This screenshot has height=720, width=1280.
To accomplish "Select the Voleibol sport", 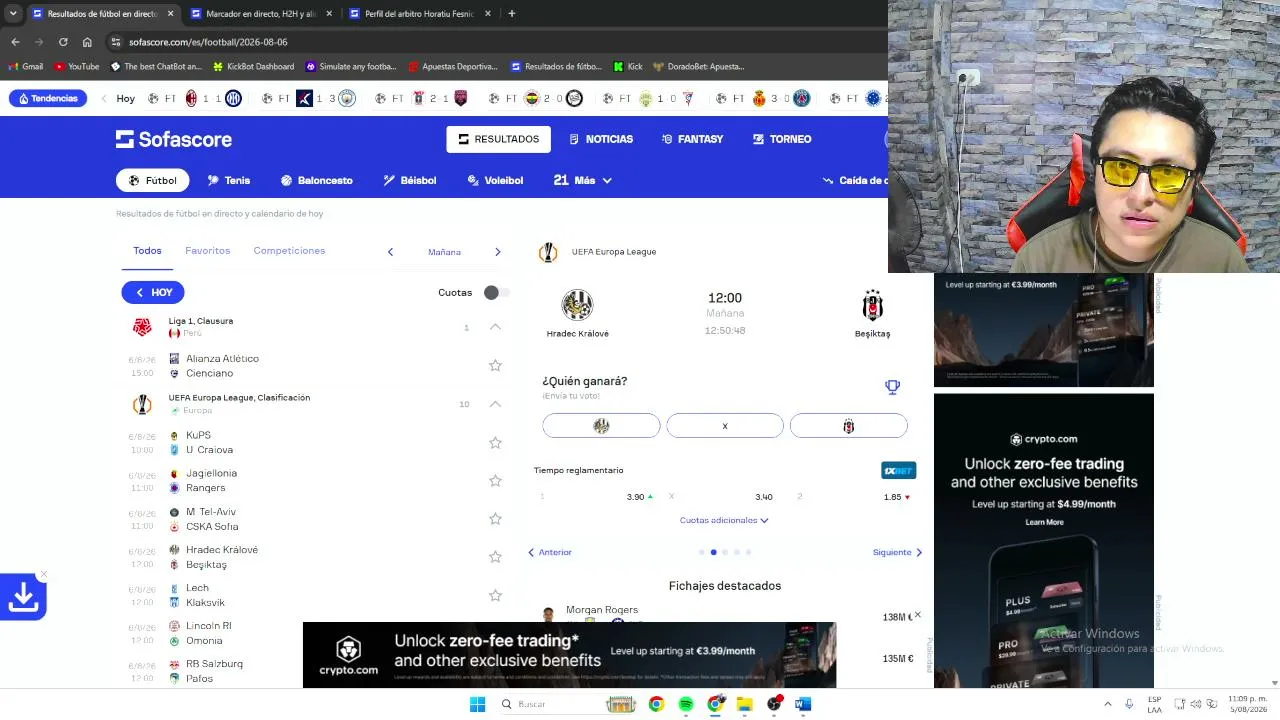I will [x=495, y=180].
